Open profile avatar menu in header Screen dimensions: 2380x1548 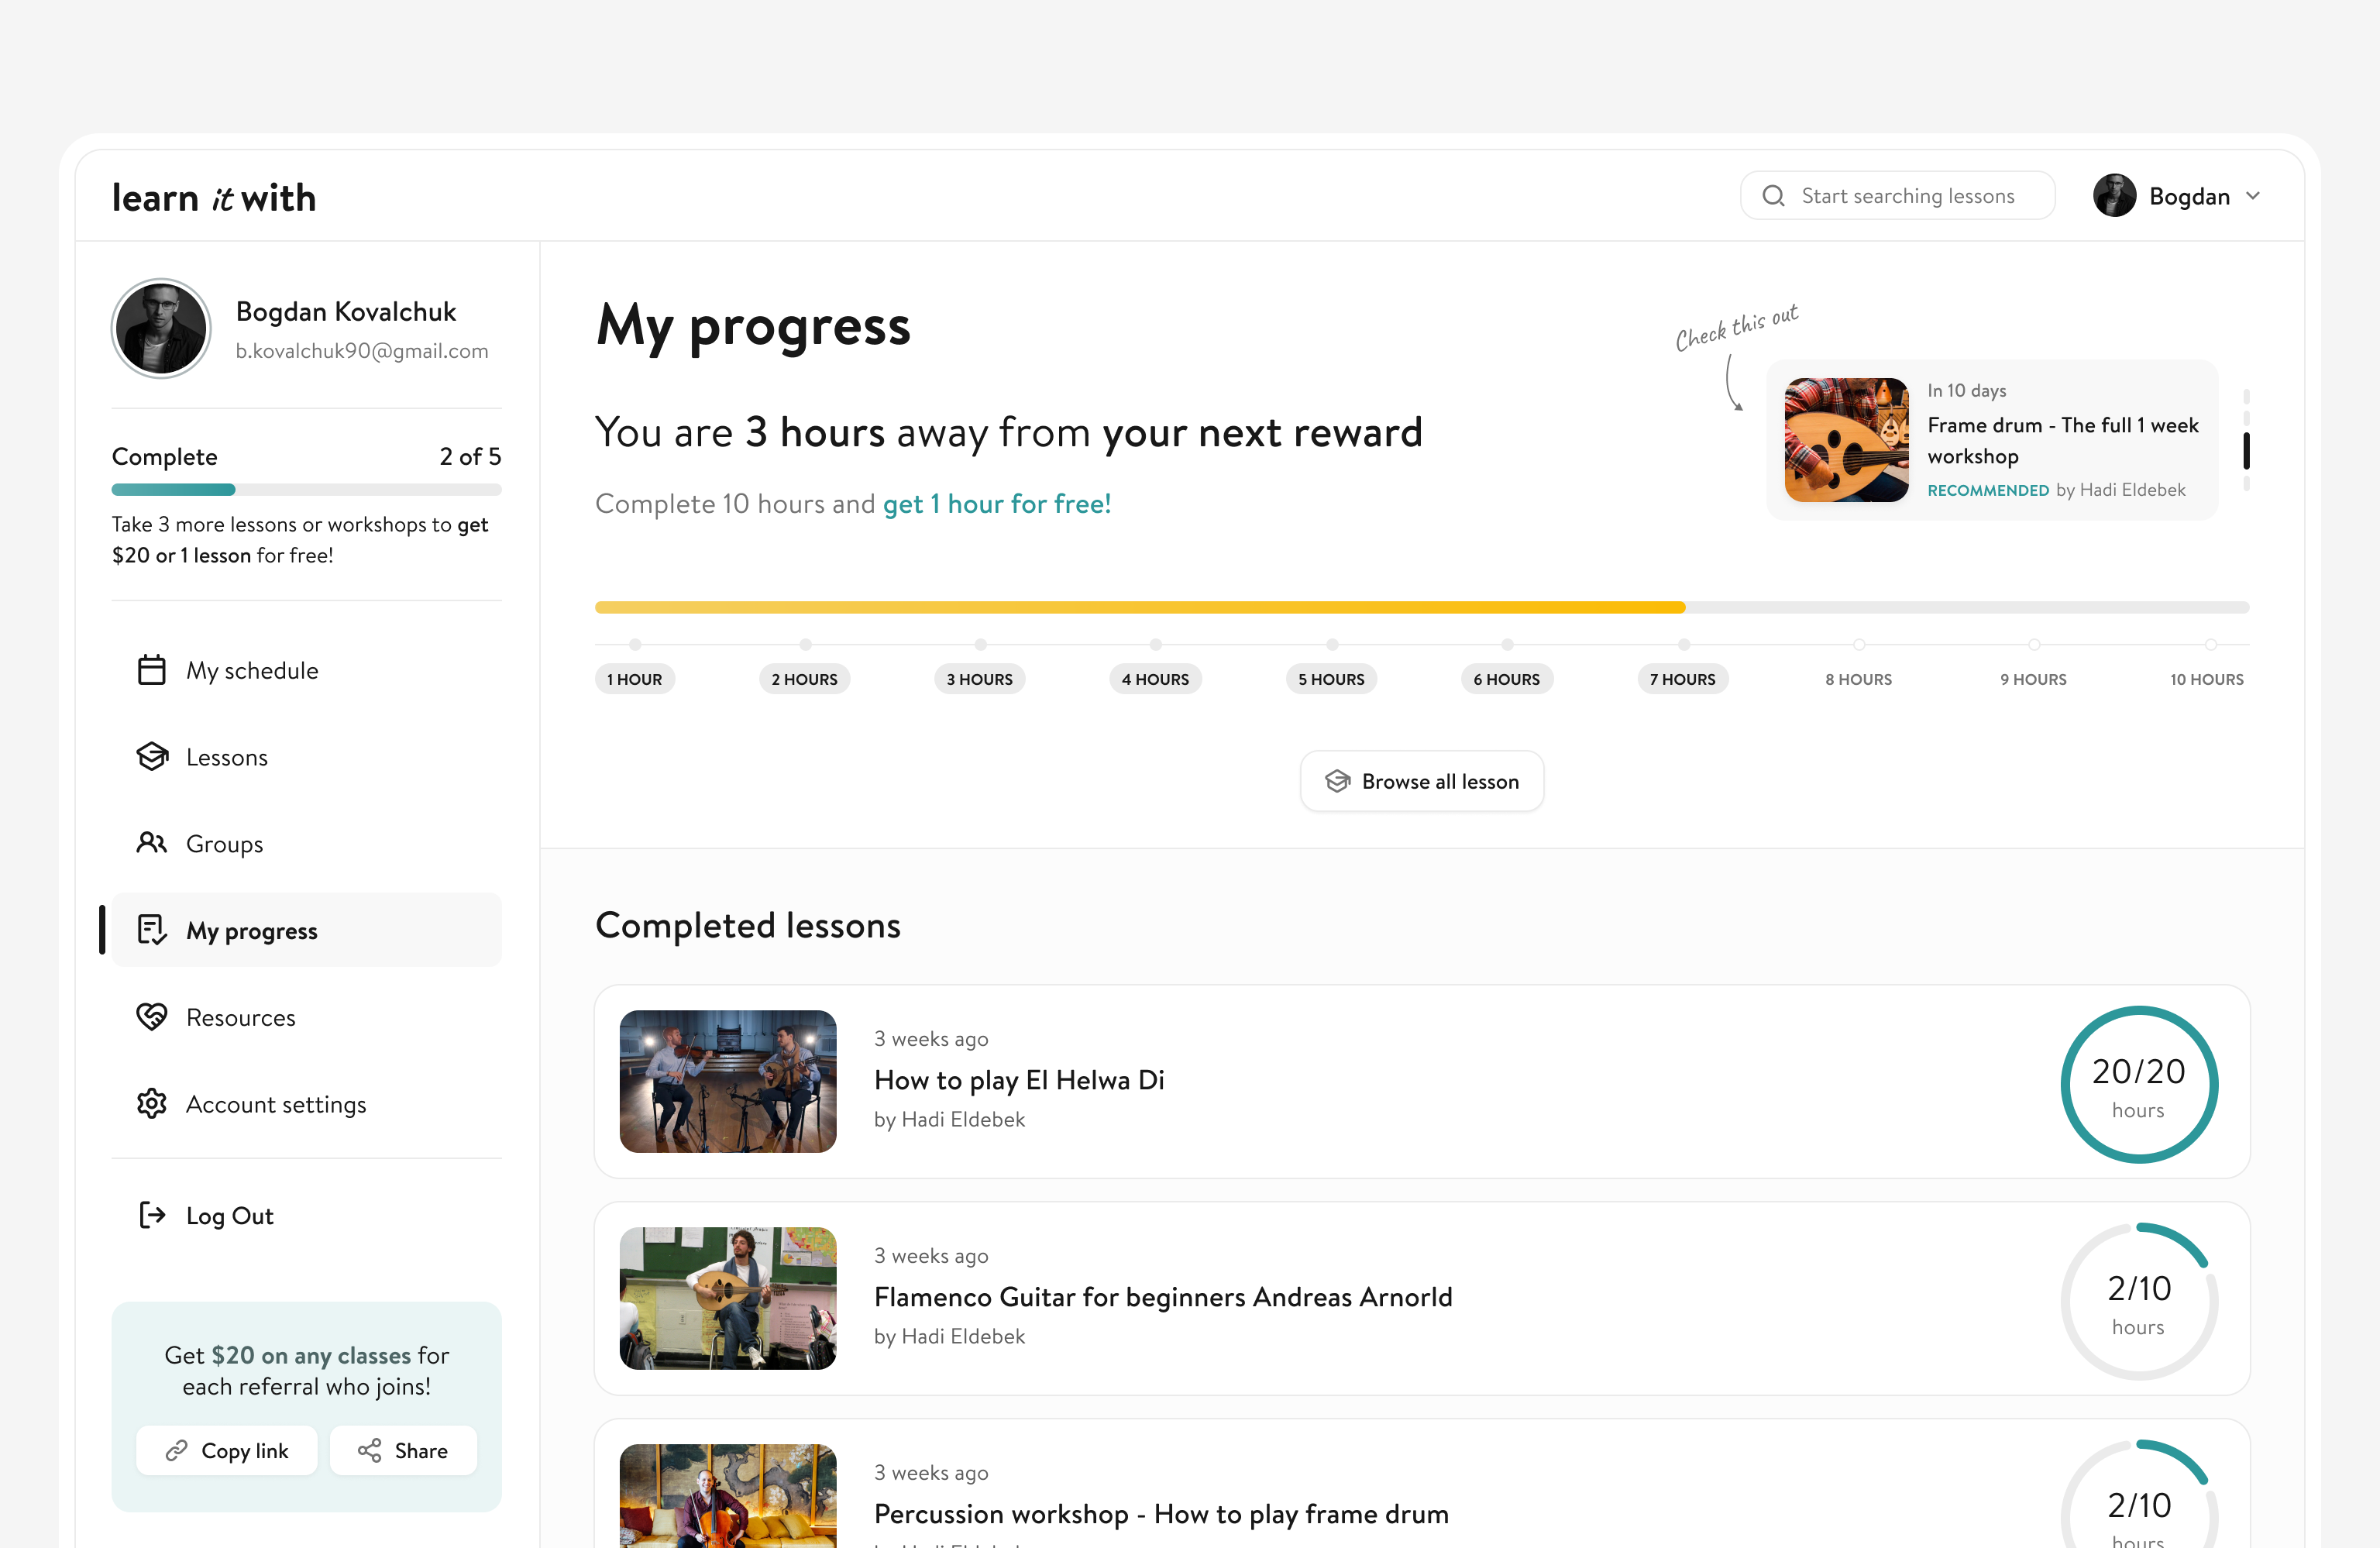click(x=2114, y=196)
